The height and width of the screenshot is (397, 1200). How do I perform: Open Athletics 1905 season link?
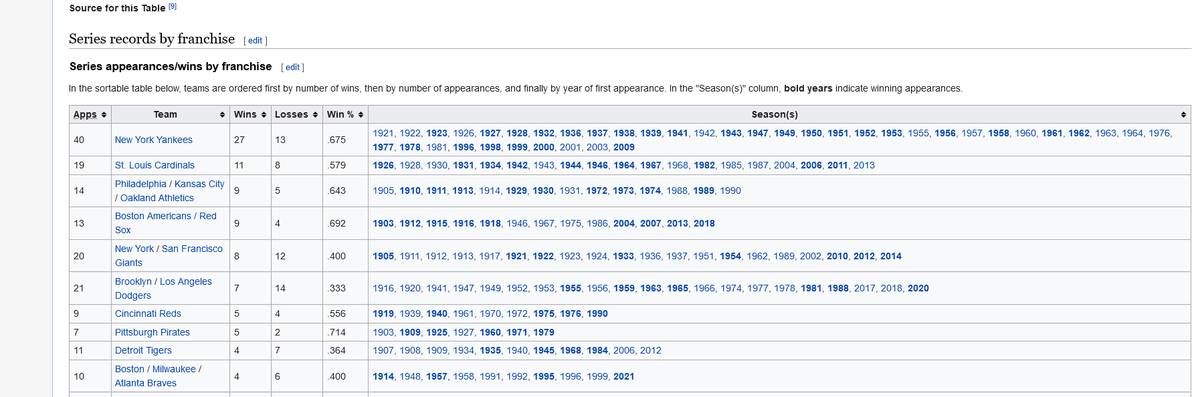tap(382, 190)
